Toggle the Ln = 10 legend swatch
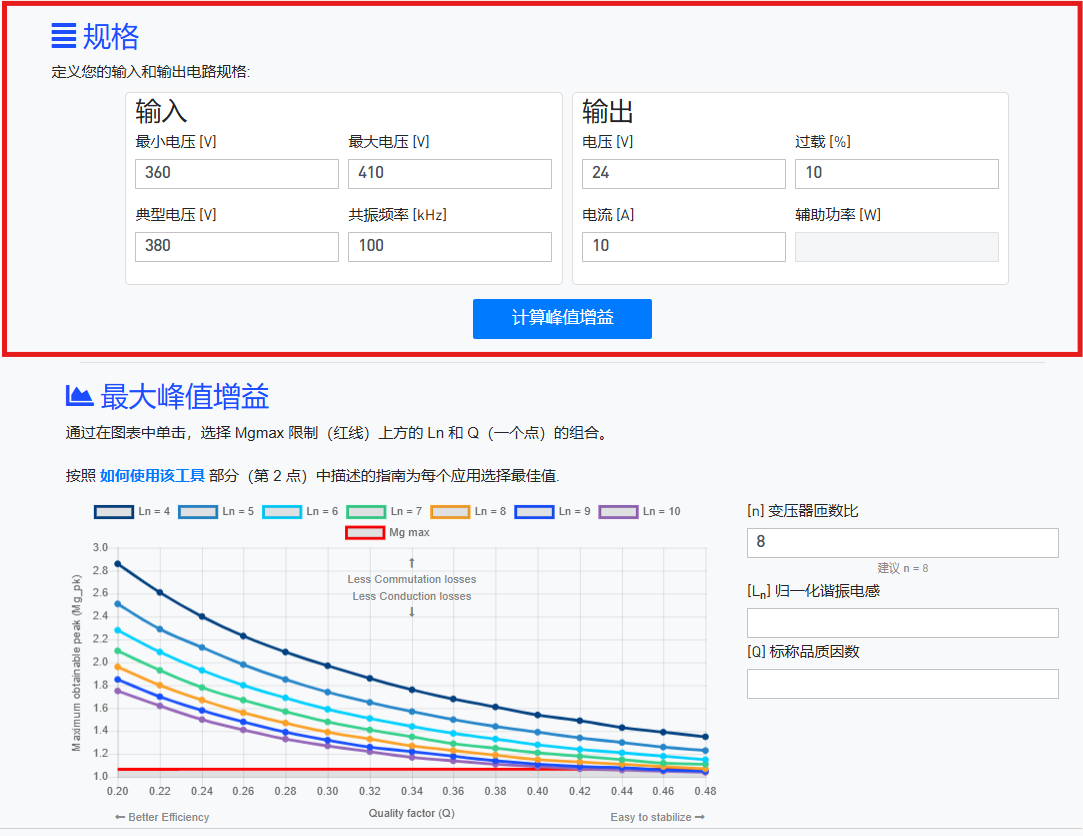1083x836 pixels. click(618, 512)
